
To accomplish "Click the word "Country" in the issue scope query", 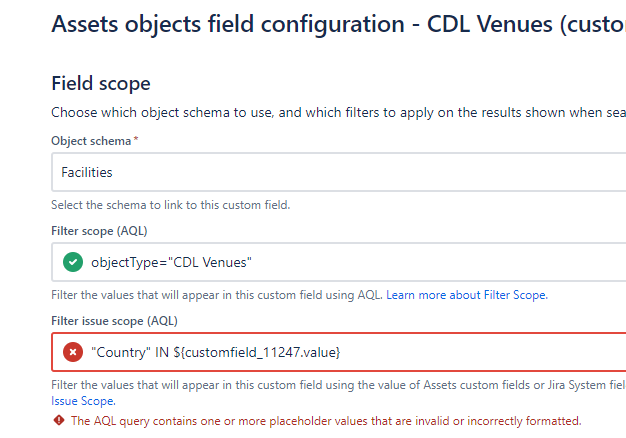I will (121, 352).
